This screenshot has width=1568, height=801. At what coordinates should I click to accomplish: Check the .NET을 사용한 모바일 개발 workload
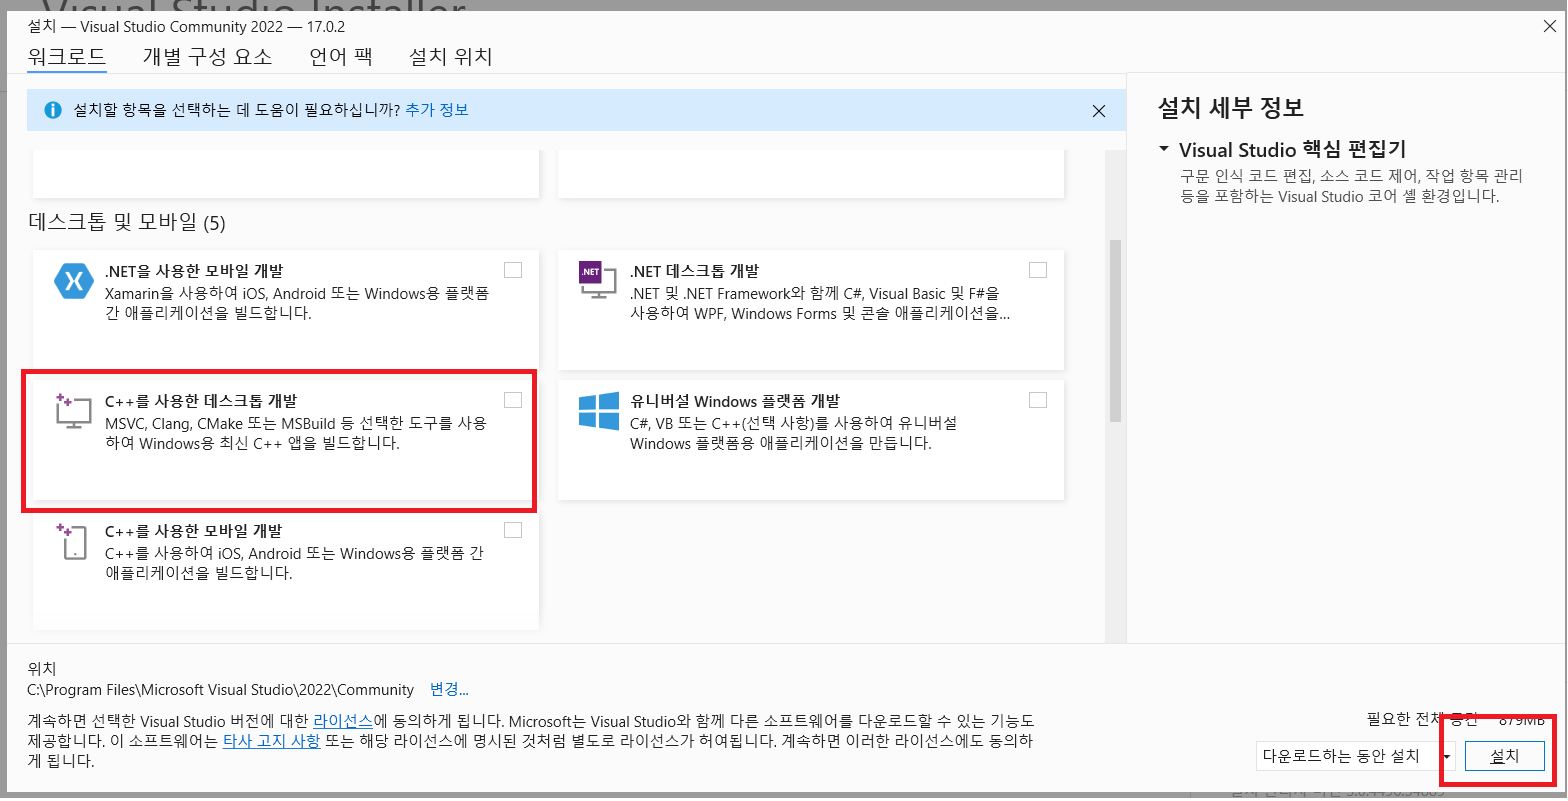513,270
